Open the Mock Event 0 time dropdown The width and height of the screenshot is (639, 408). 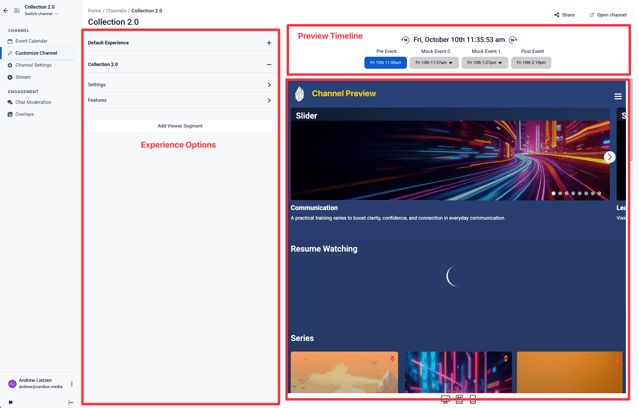coord(434,63)
